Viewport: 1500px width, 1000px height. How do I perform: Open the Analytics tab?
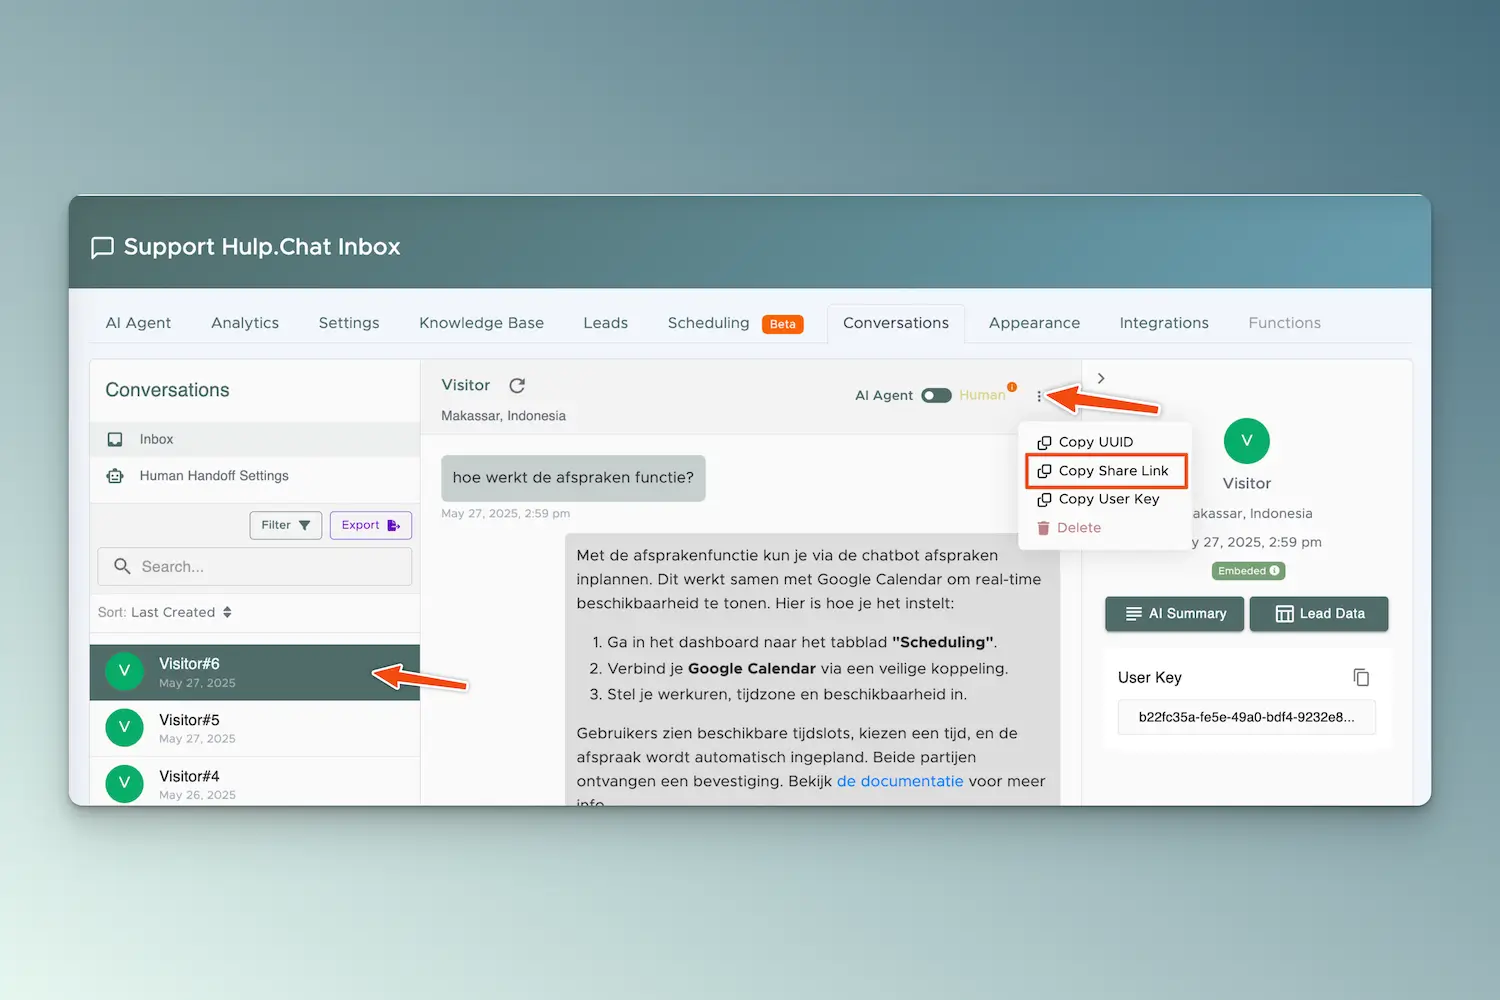pos(245,323)
